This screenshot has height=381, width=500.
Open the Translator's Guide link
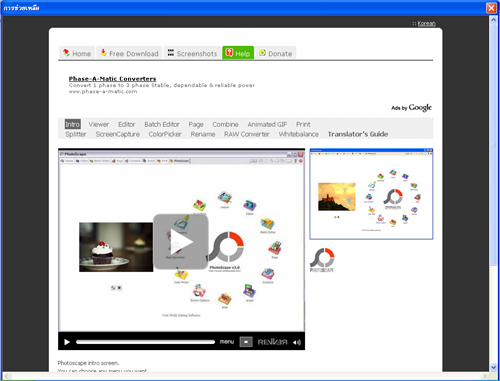358,134
